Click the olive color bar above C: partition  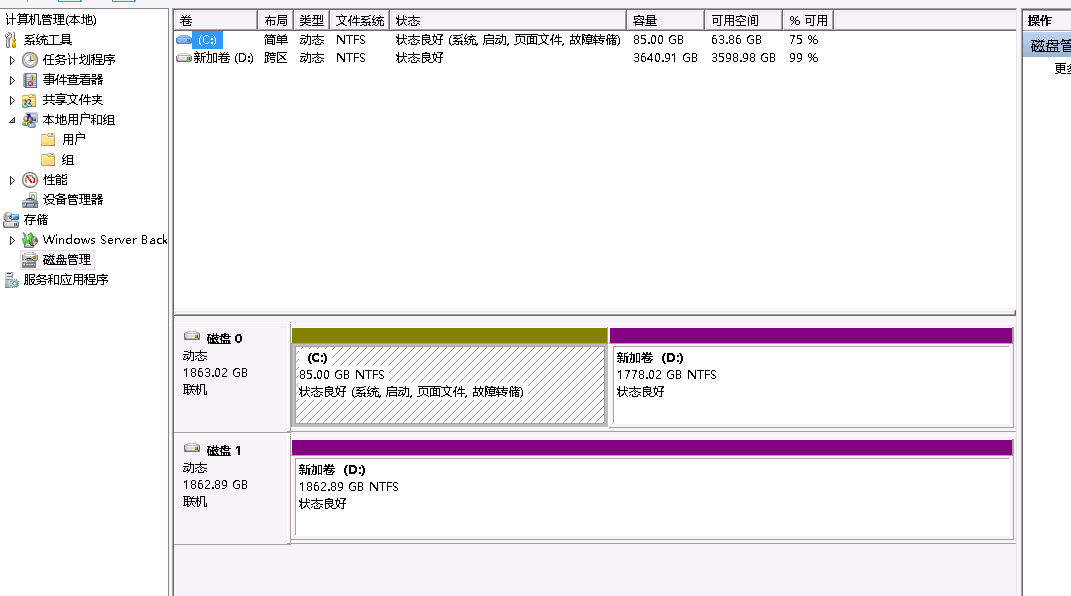pos(449,335)
